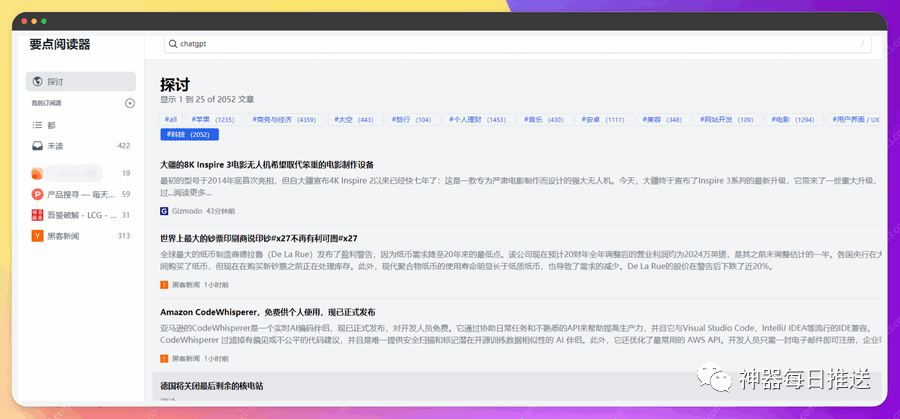Filter by #安卓 (1111) tag
Screen dimensions: 900x419
605,119
